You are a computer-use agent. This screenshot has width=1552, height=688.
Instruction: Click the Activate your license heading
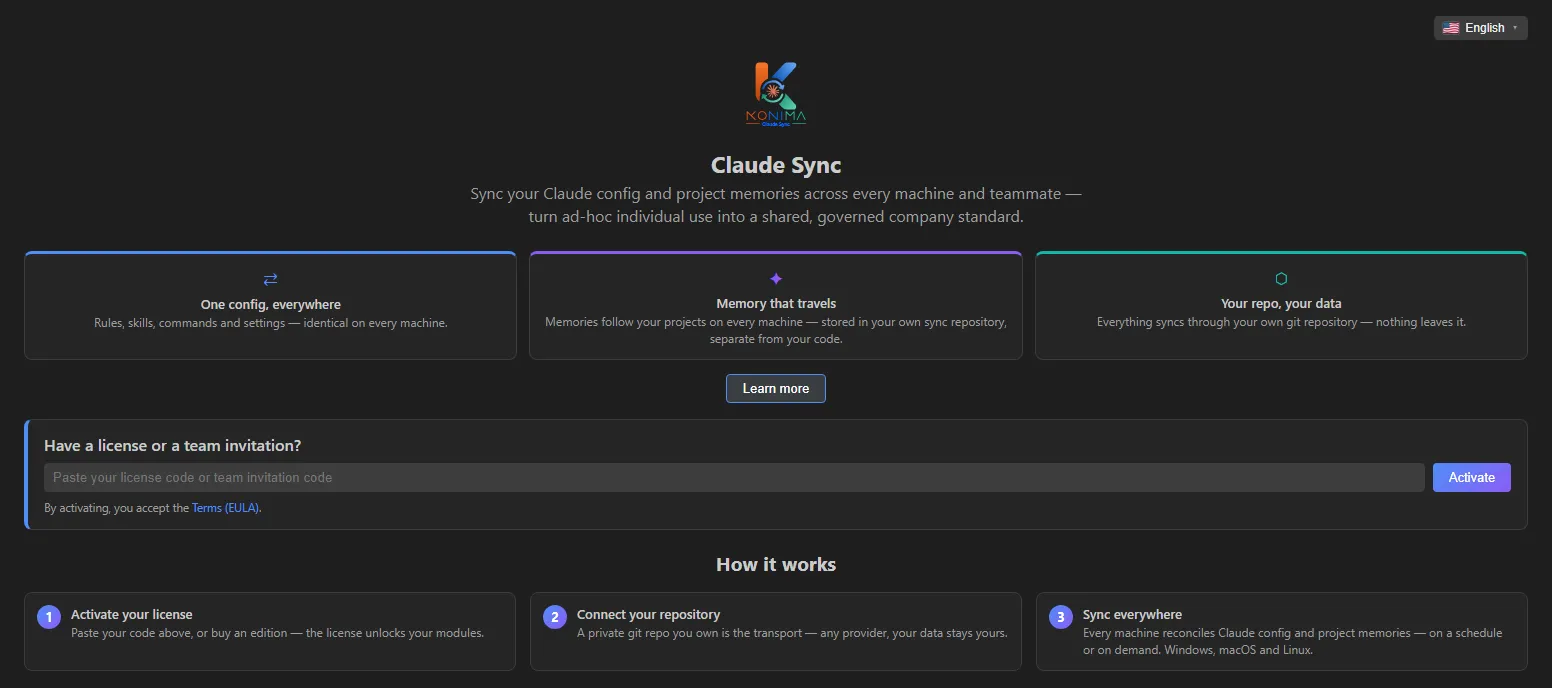click(x=132, y=614)
